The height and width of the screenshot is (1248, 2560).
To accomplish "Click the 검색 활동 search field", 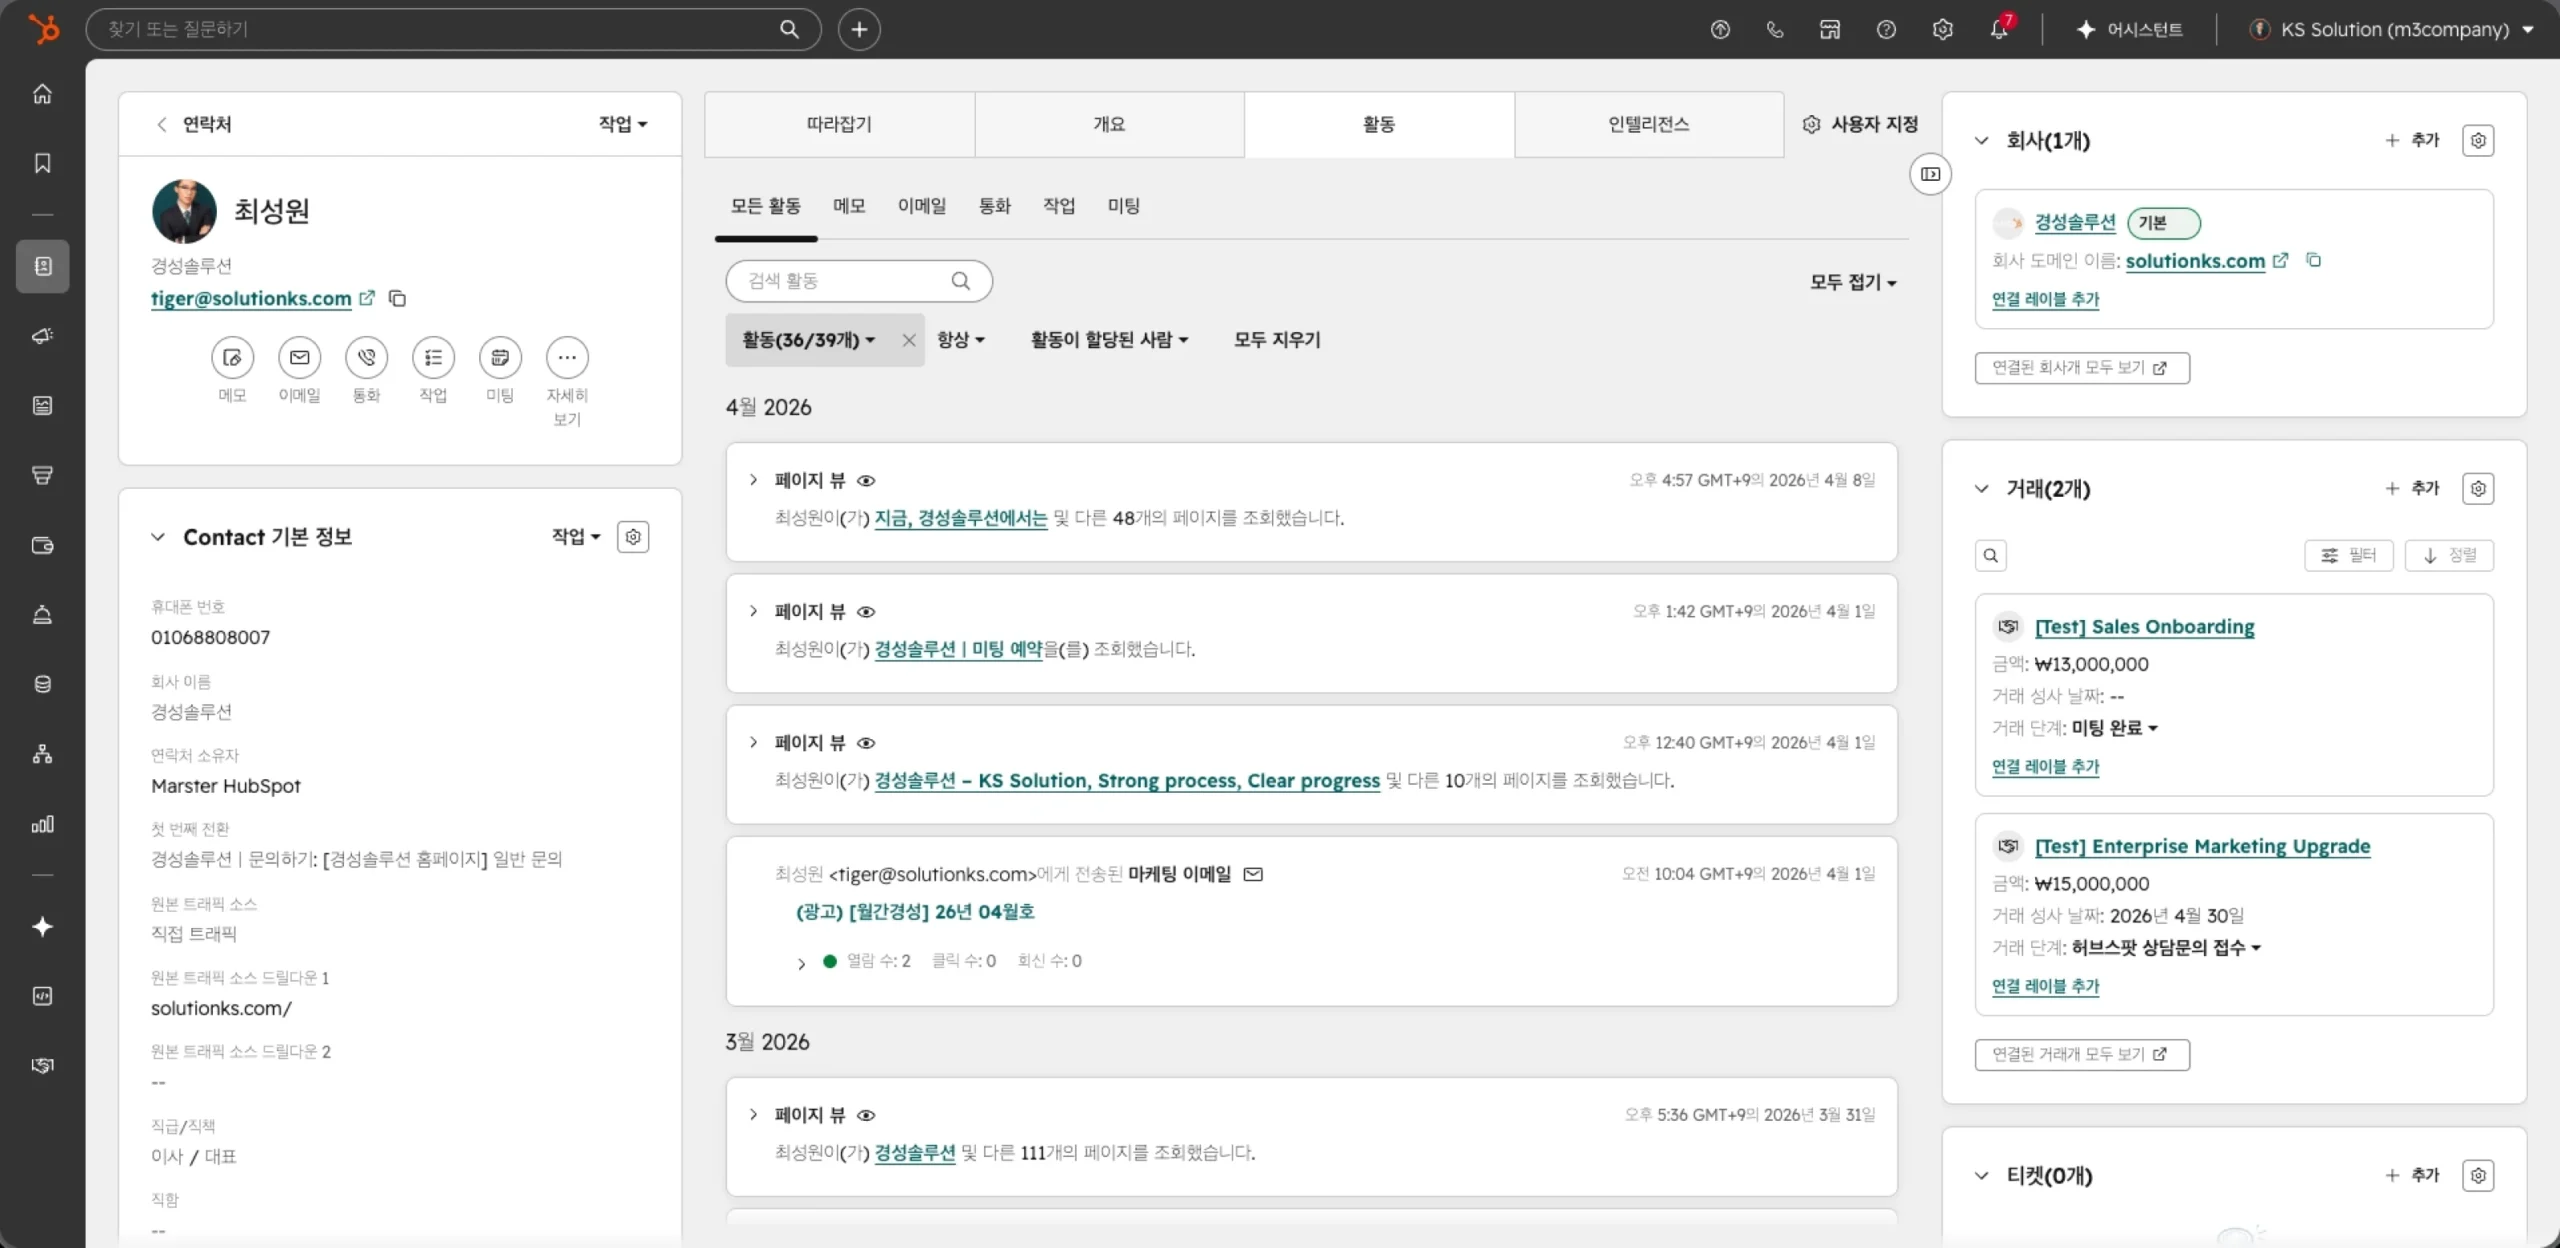I will (x=859, y=281).
